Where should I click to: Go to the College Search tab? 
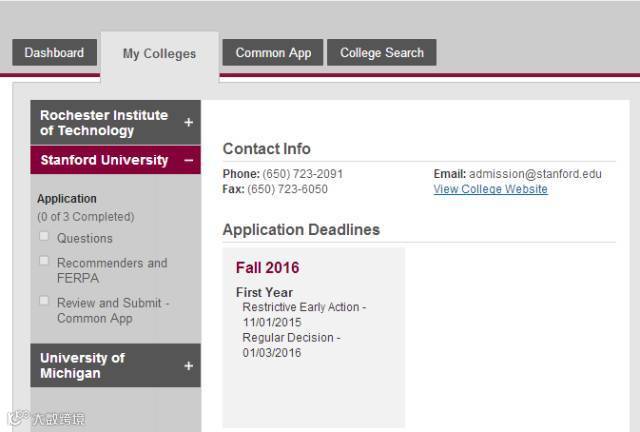(x=382, y=53)
